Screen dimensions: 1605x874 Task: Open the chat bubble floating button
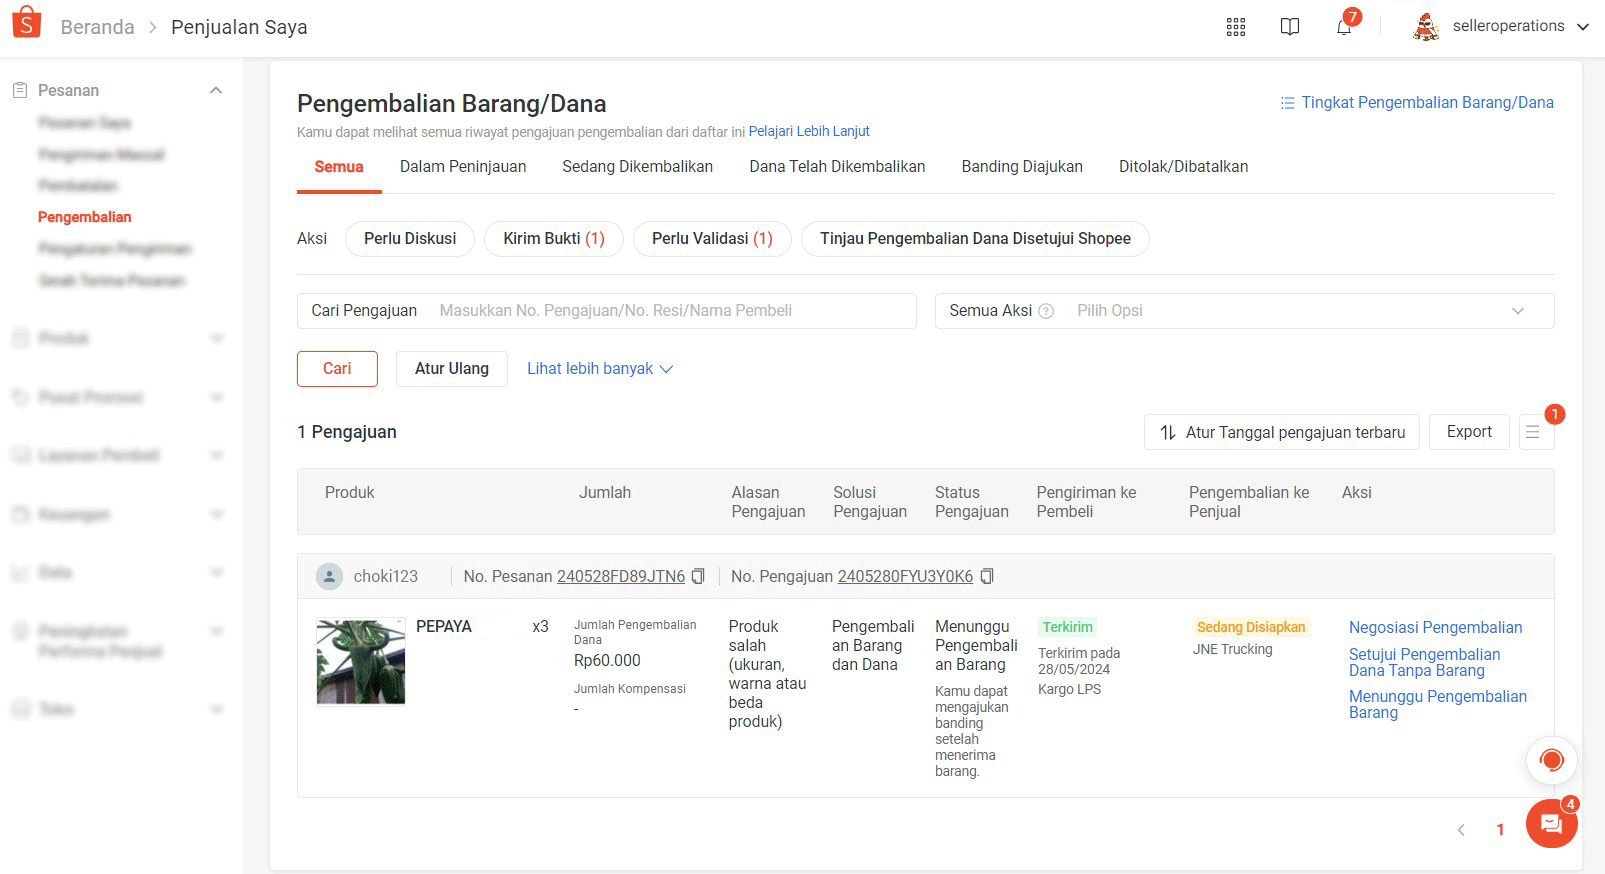(x=1551, y=824)
